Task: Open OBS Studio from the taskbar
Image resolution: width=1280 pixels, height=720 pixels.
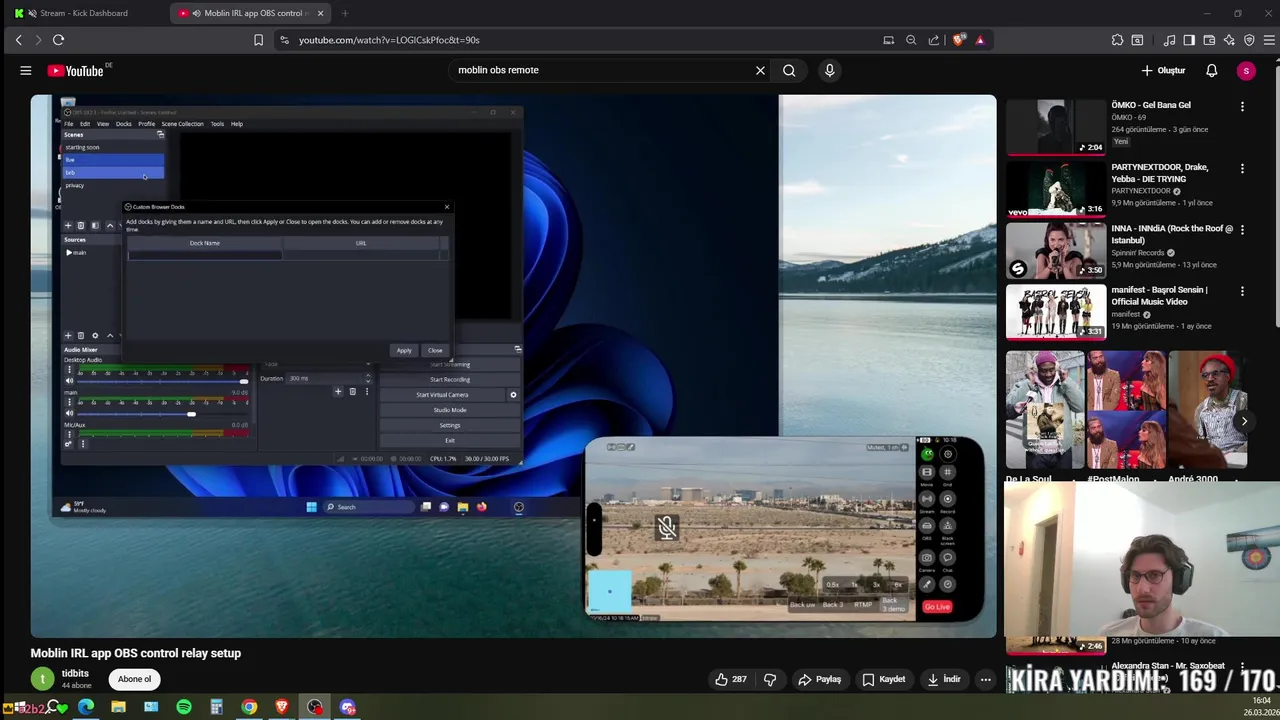Action: coord(315,707)
